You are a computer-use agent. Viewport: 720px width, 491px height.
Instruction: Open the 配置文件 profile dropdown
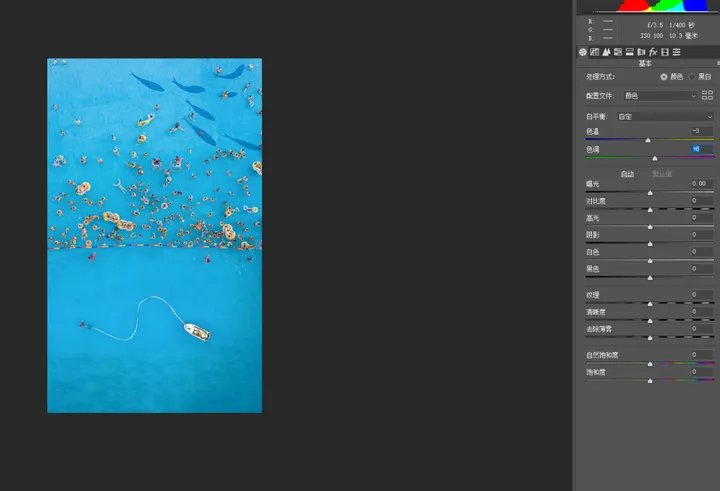point(660,96)
